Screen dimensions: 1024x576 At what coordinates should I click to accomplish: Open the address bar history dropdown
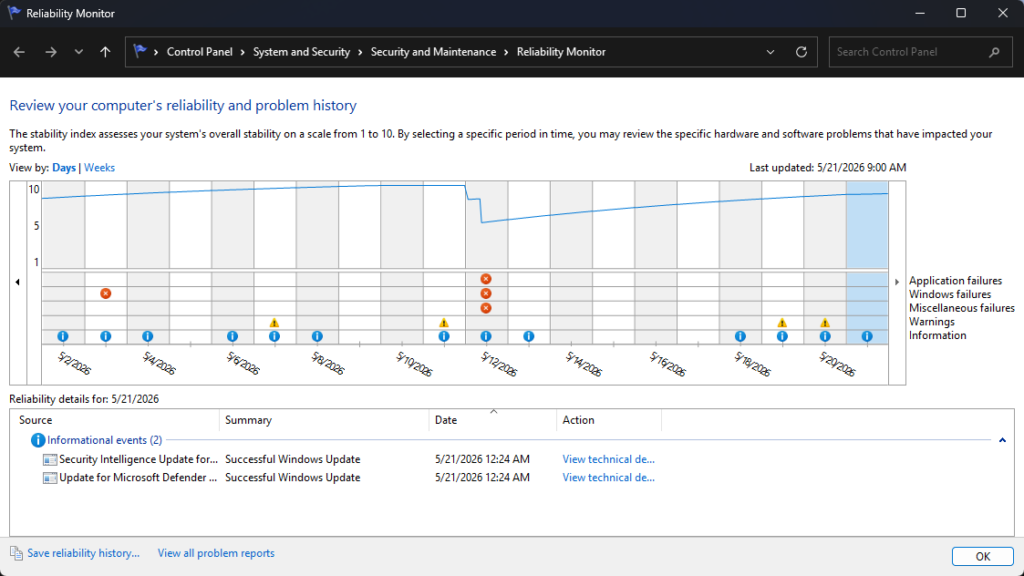click(x=771, y=52)
